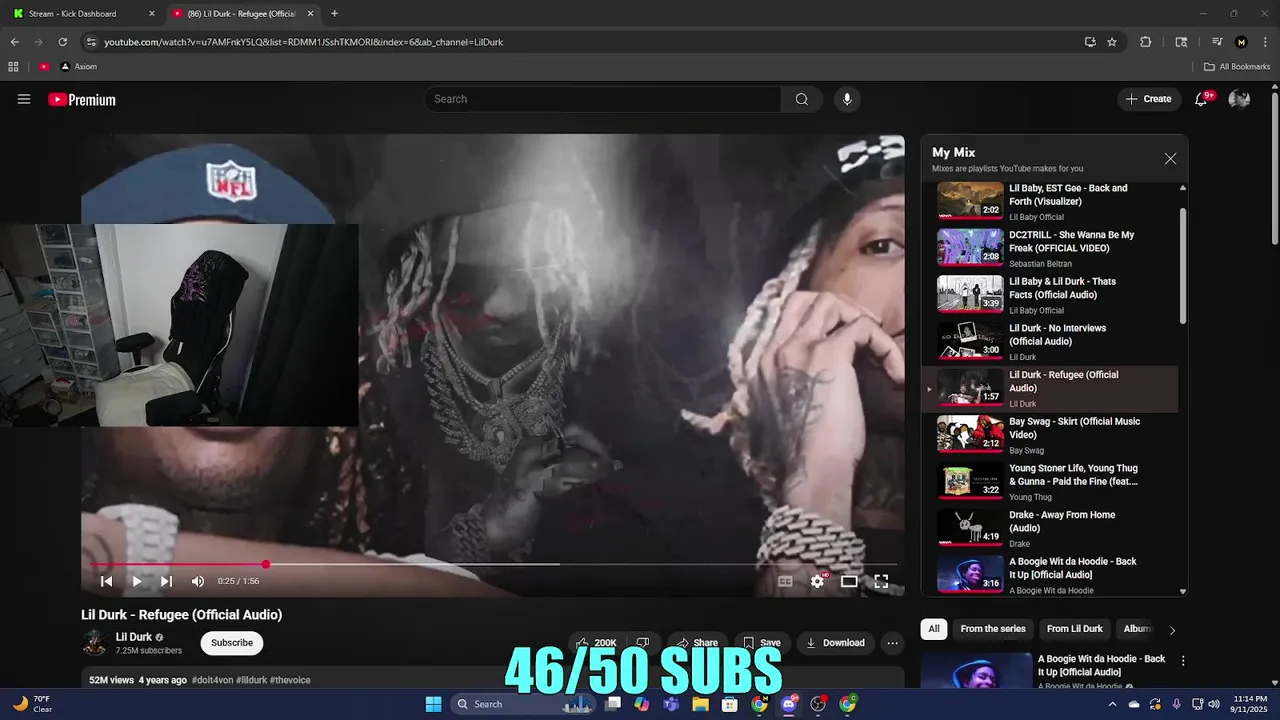The image size is (1280, 720).
Task: Click the search magnifier button
Action: tap(802, 99)
